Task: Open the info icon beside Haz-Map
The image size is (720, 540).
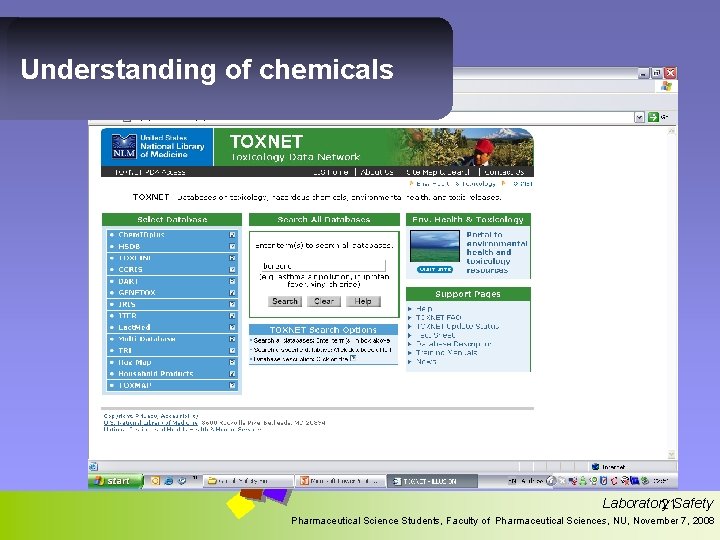Action: pyautogui.click(x=232, y=362)
